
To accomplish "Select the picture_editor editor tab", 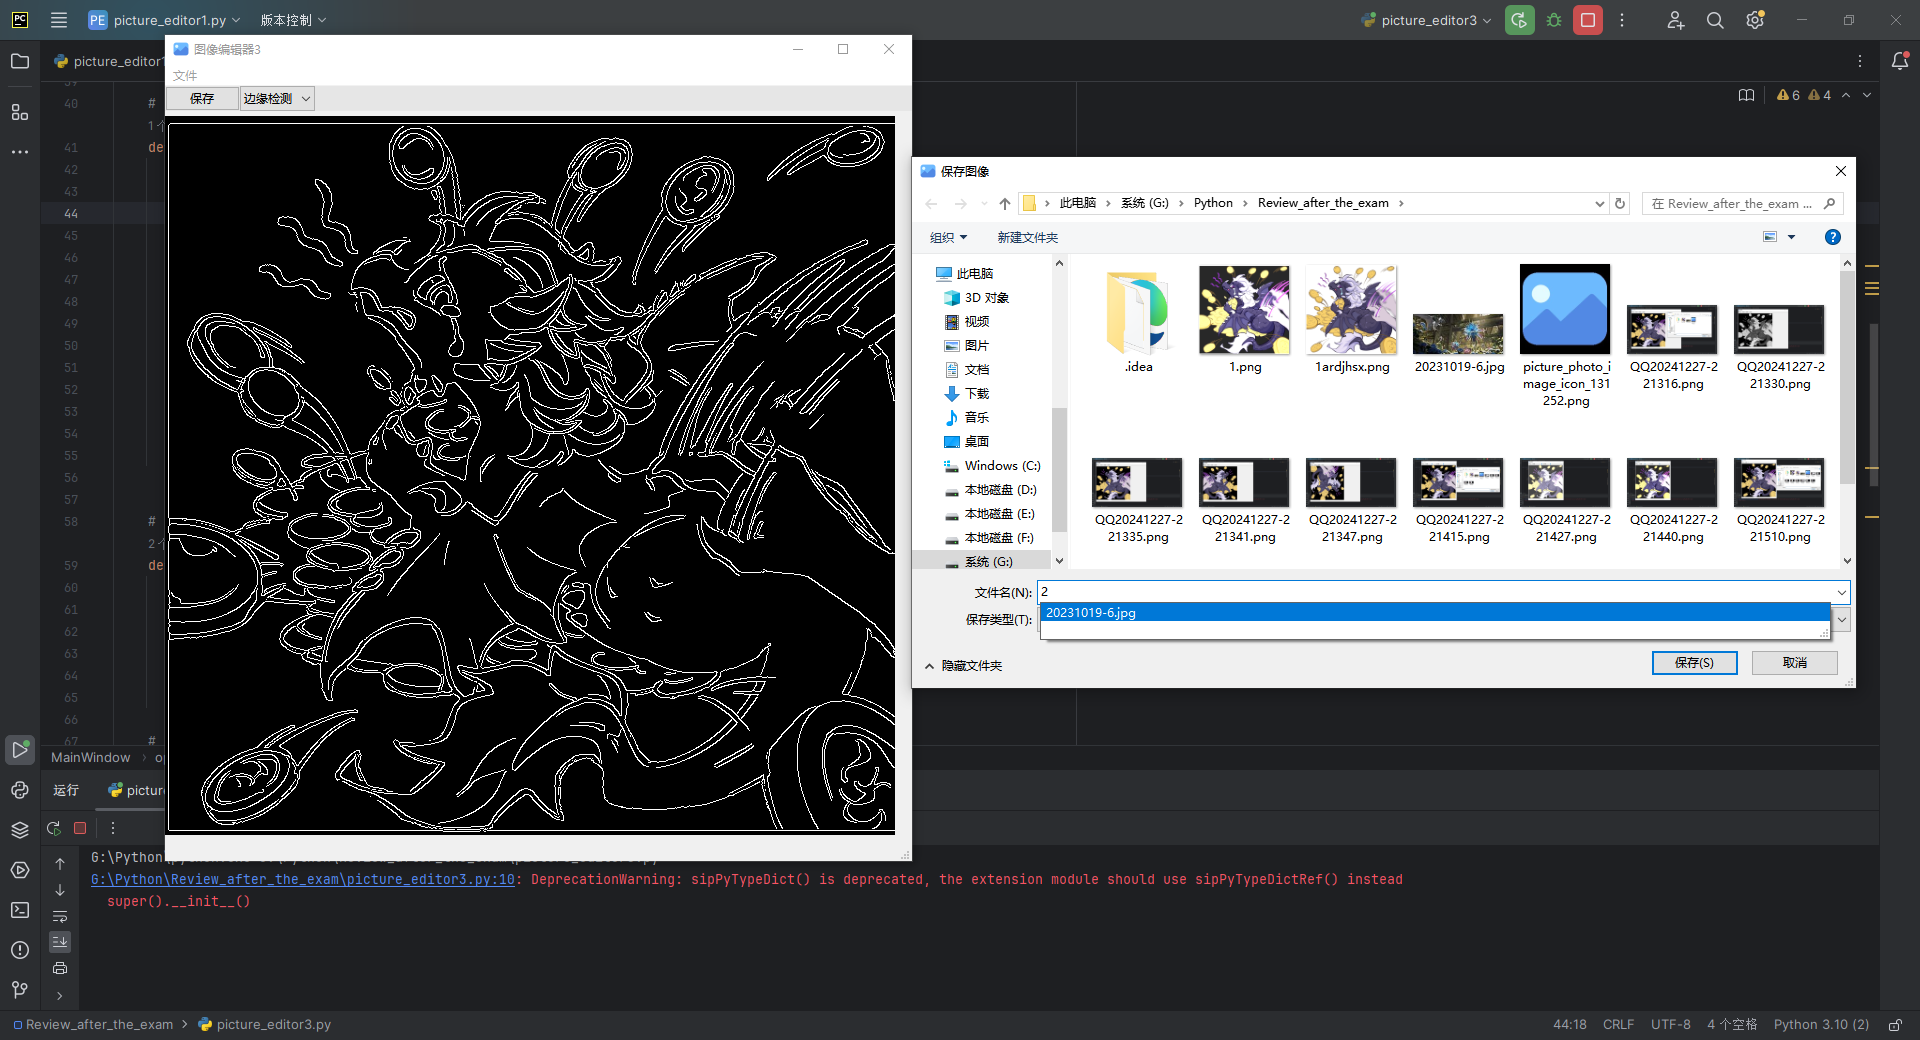I will pyautogui.click(x=108, y=61).
